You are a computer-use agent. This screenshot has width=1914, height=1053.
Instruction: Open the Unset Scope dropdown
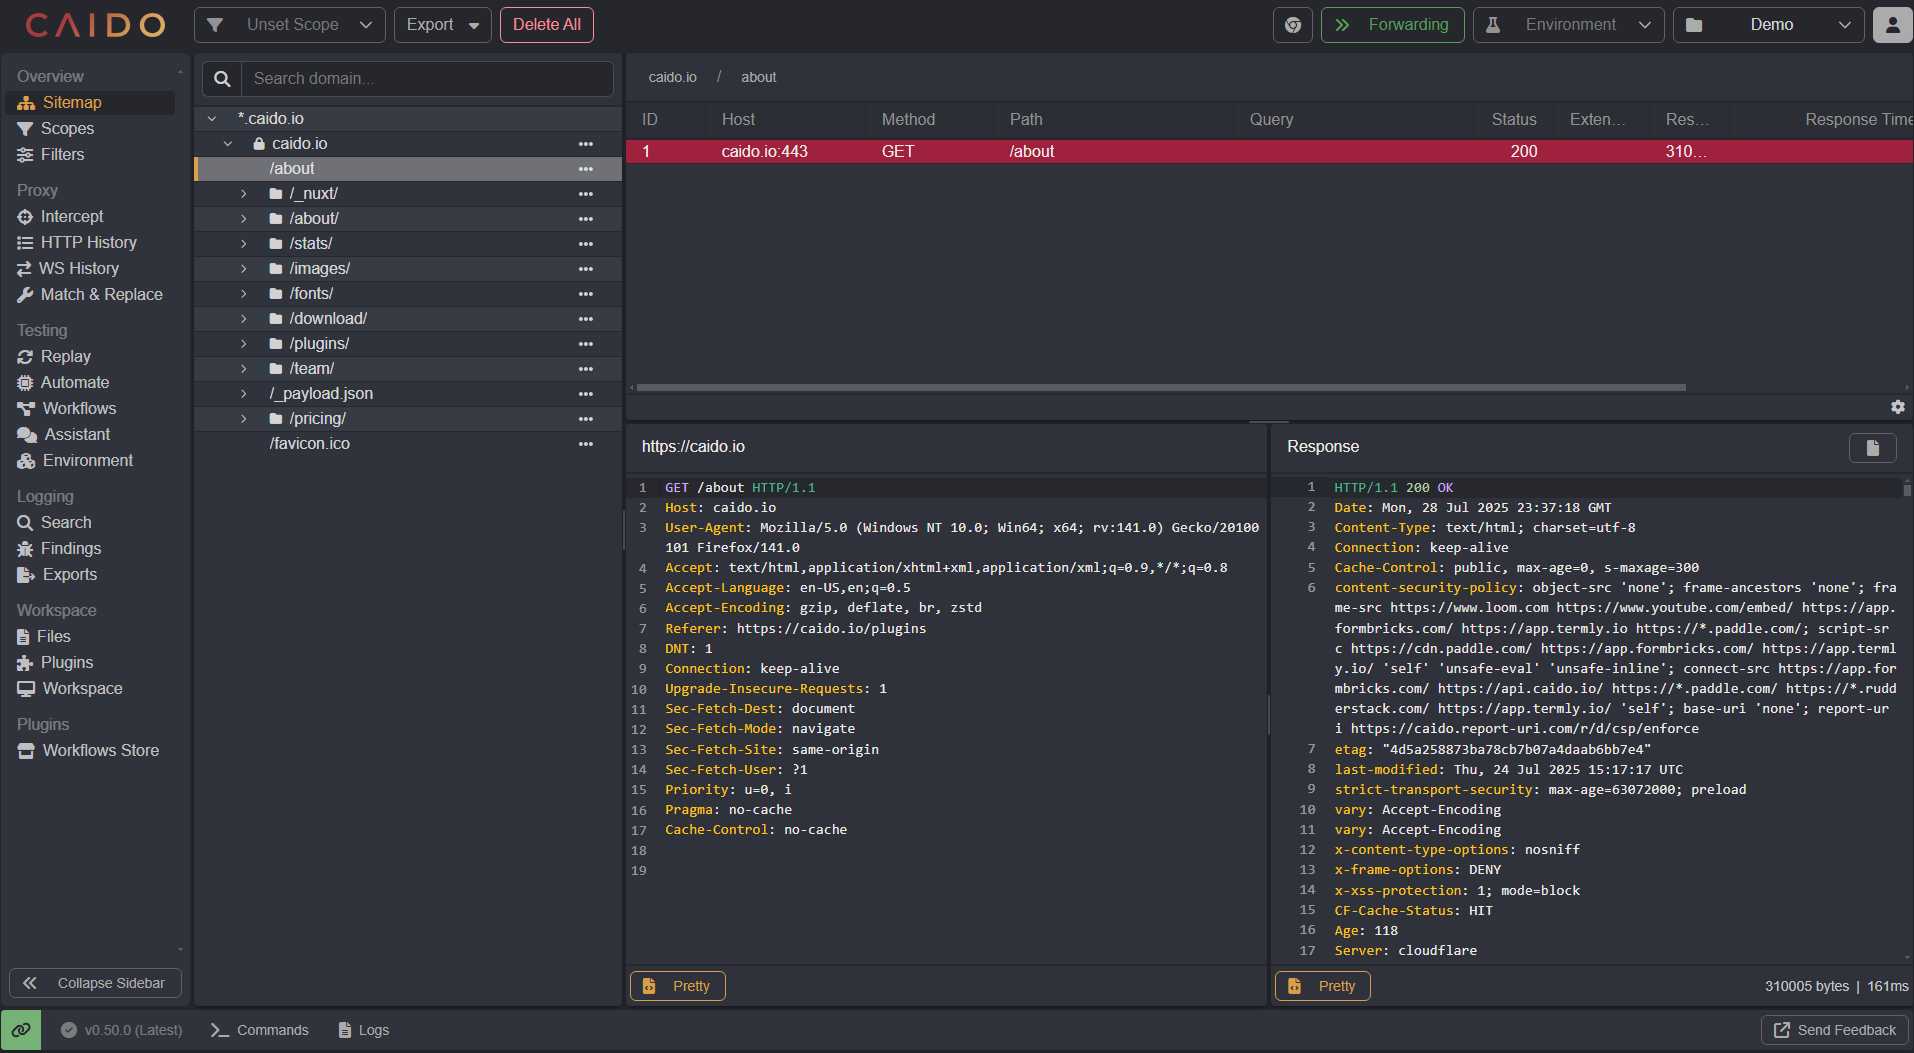(x=289, y=24)
